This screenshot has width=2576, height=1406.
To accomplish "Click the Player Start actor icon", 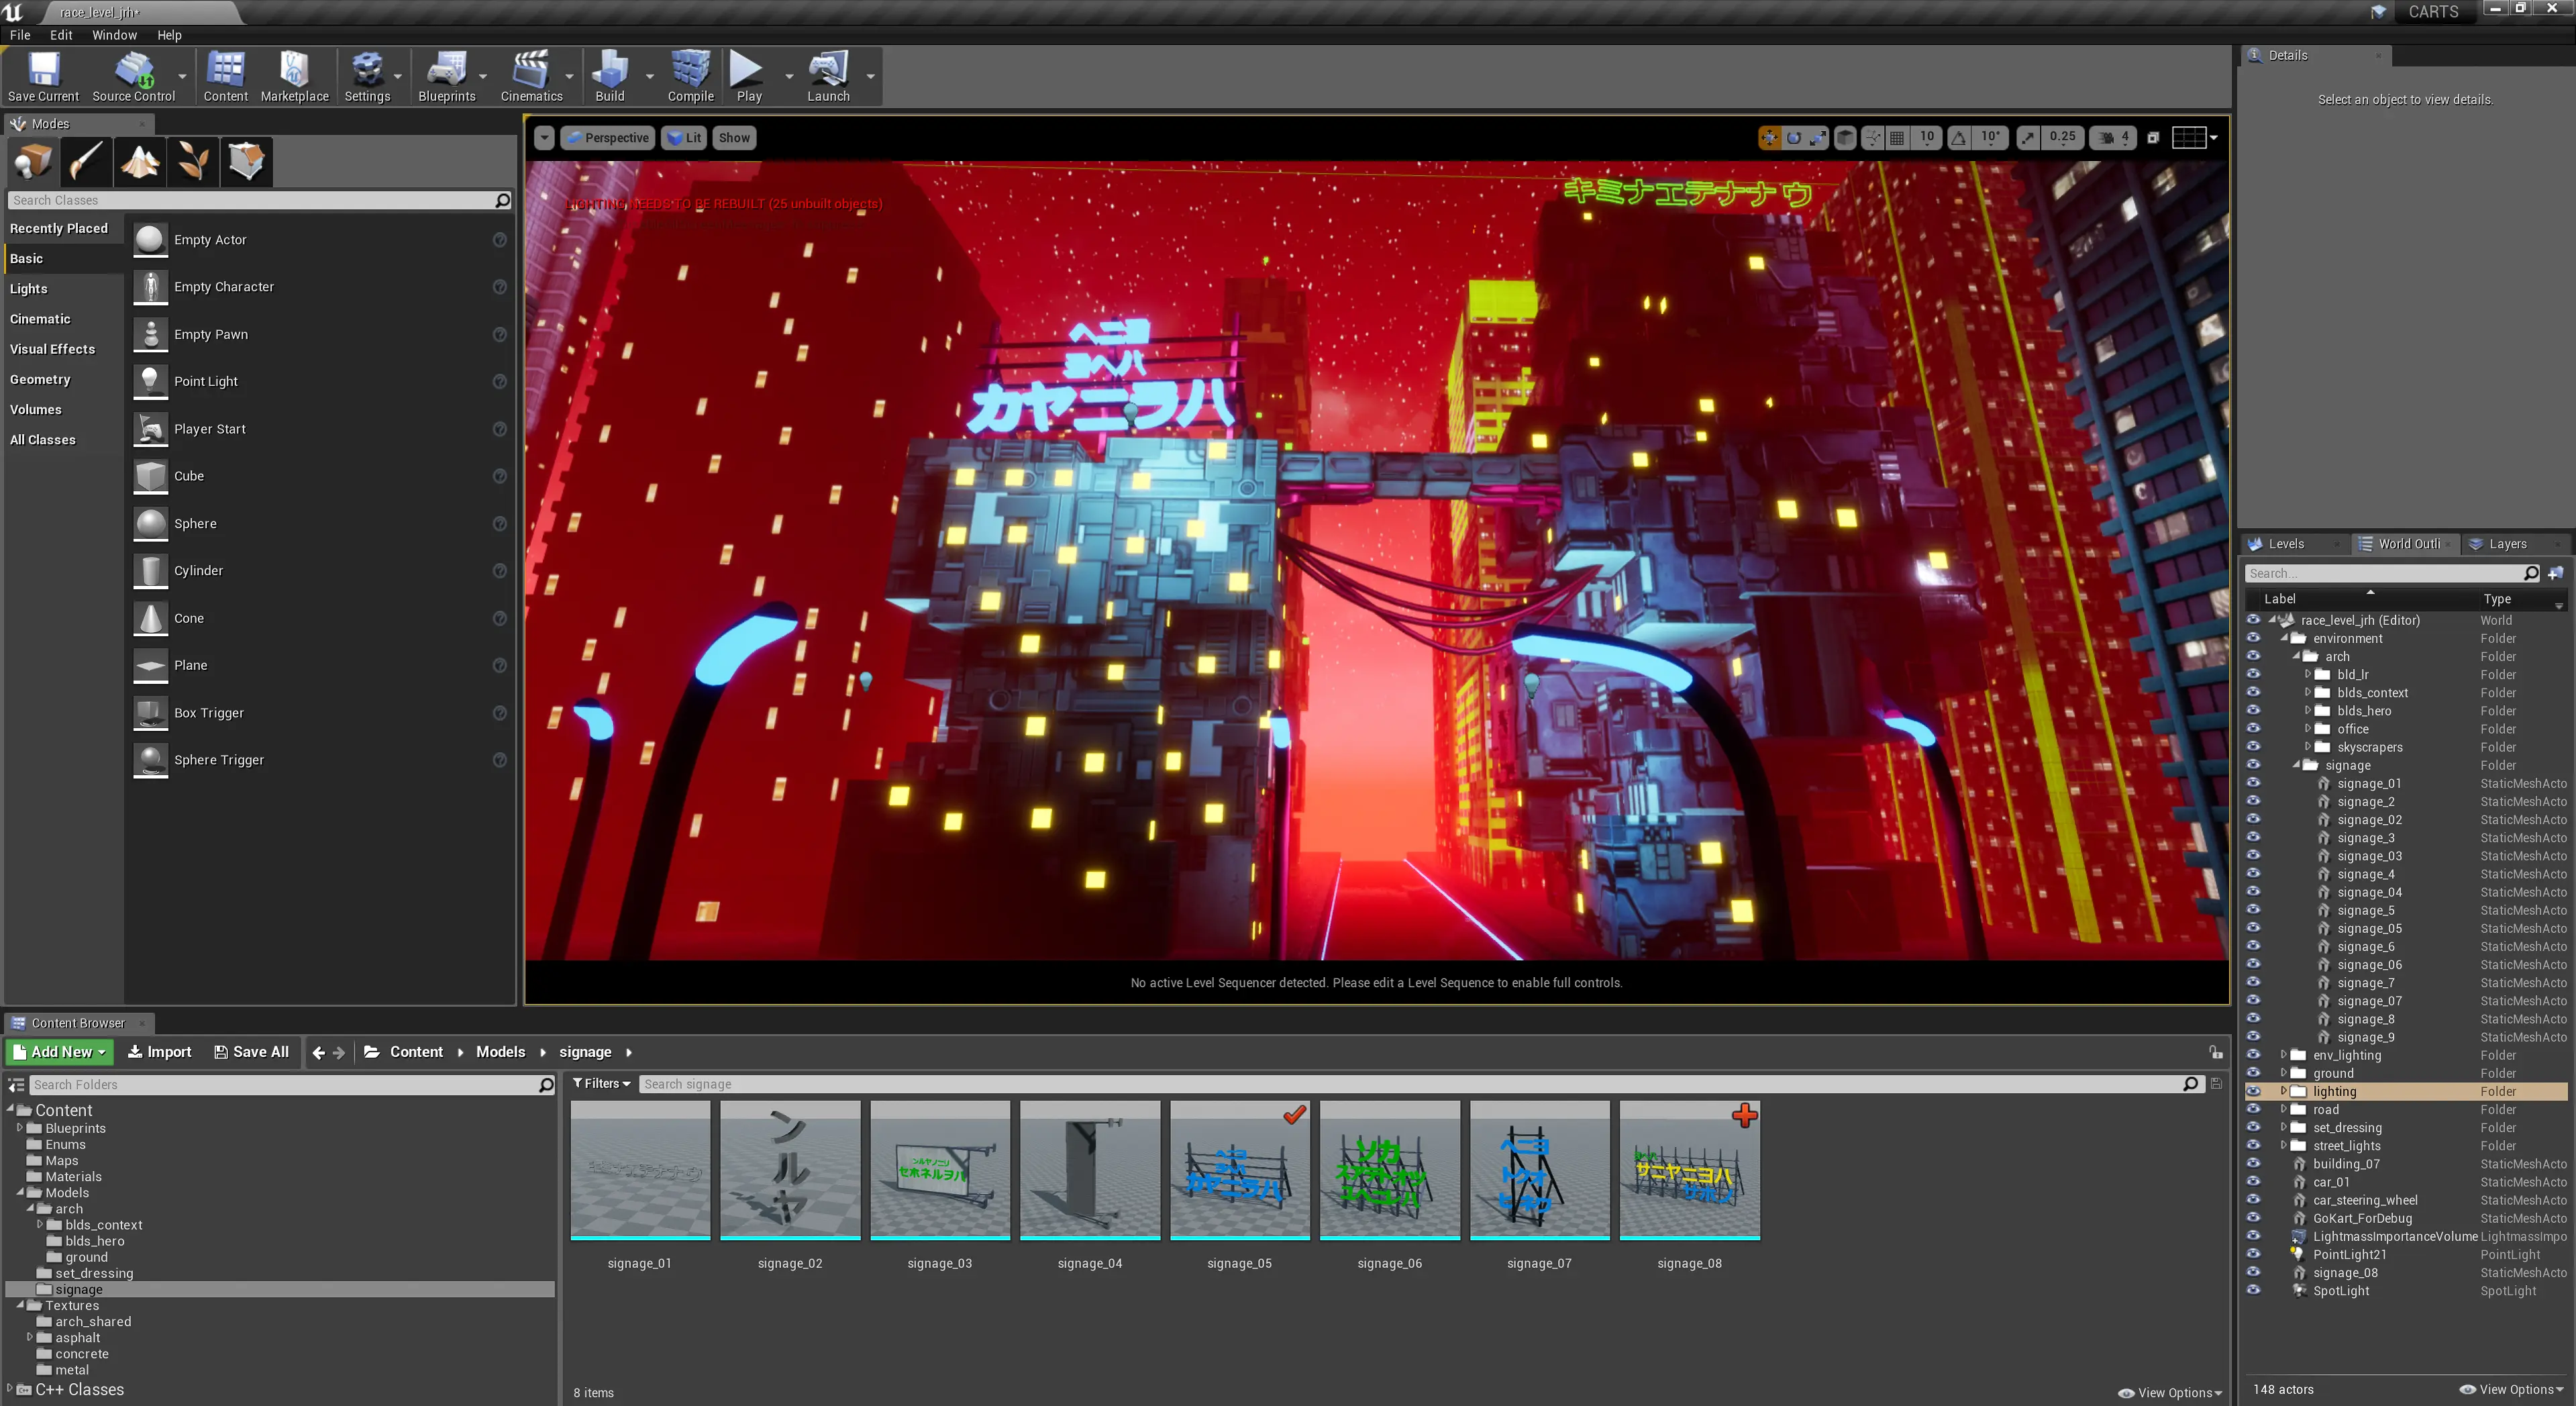I will (x=151, y=429).
